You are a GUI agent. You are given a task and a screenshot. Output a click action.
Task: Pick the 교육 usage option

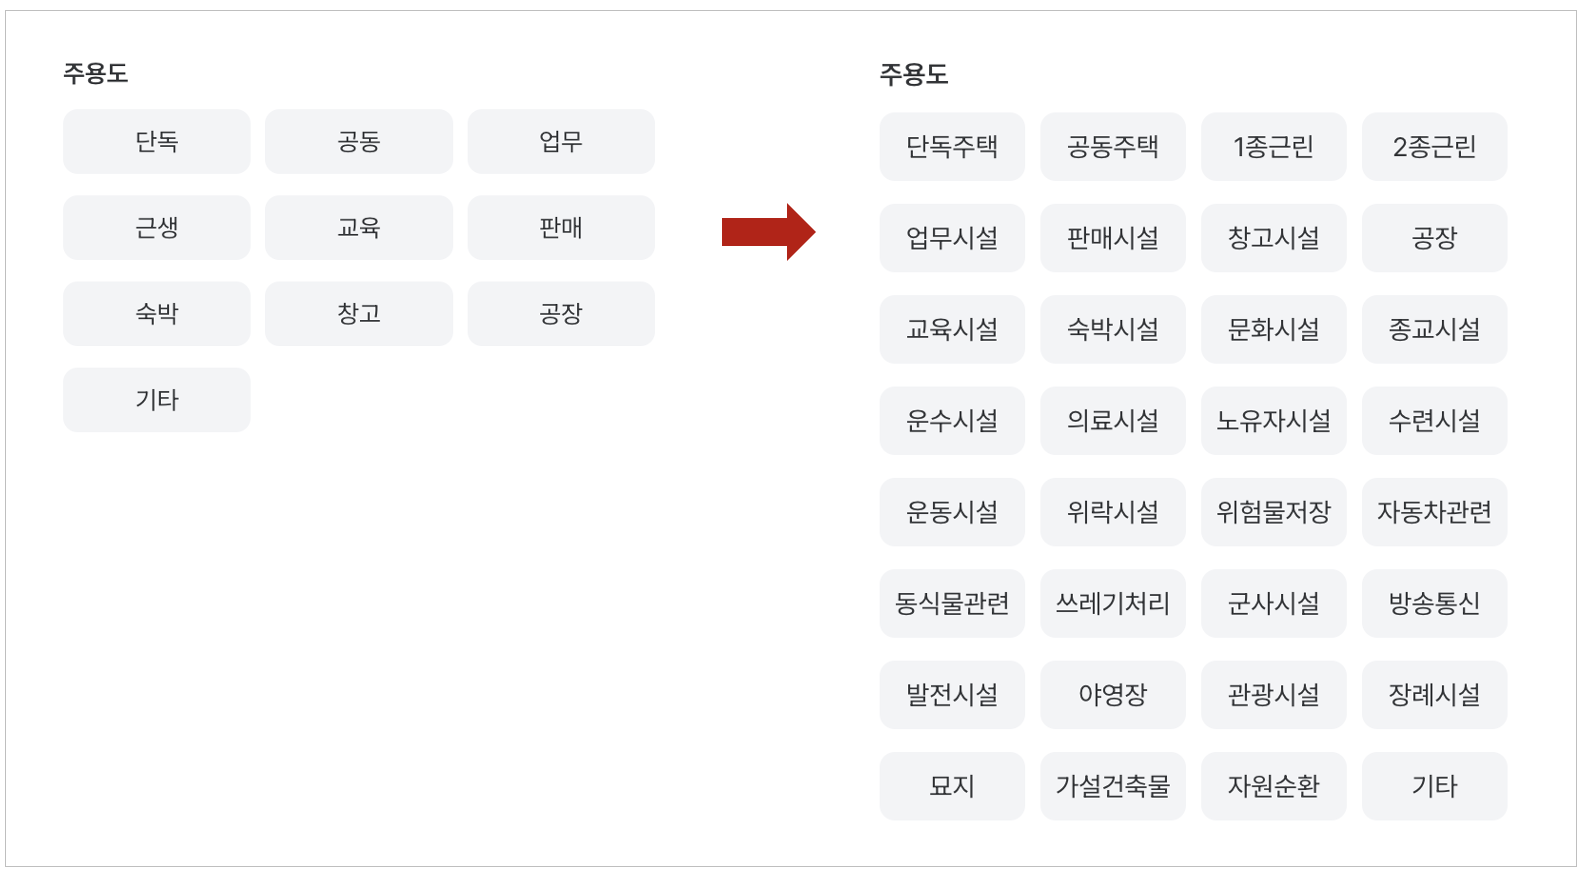(358, 228)
